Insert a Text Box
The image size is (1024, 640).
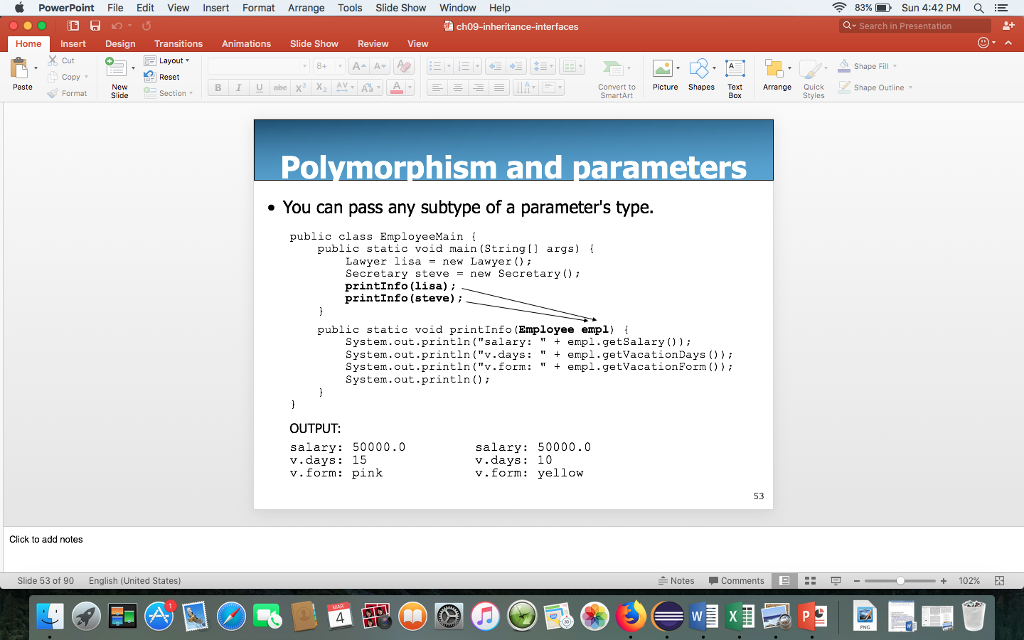click(735, 77)
